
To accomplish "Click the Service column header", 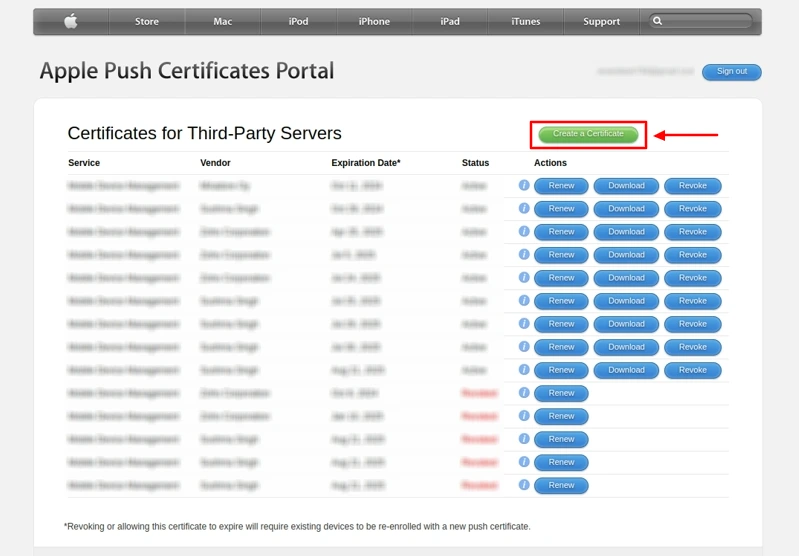I will point(84,163).
